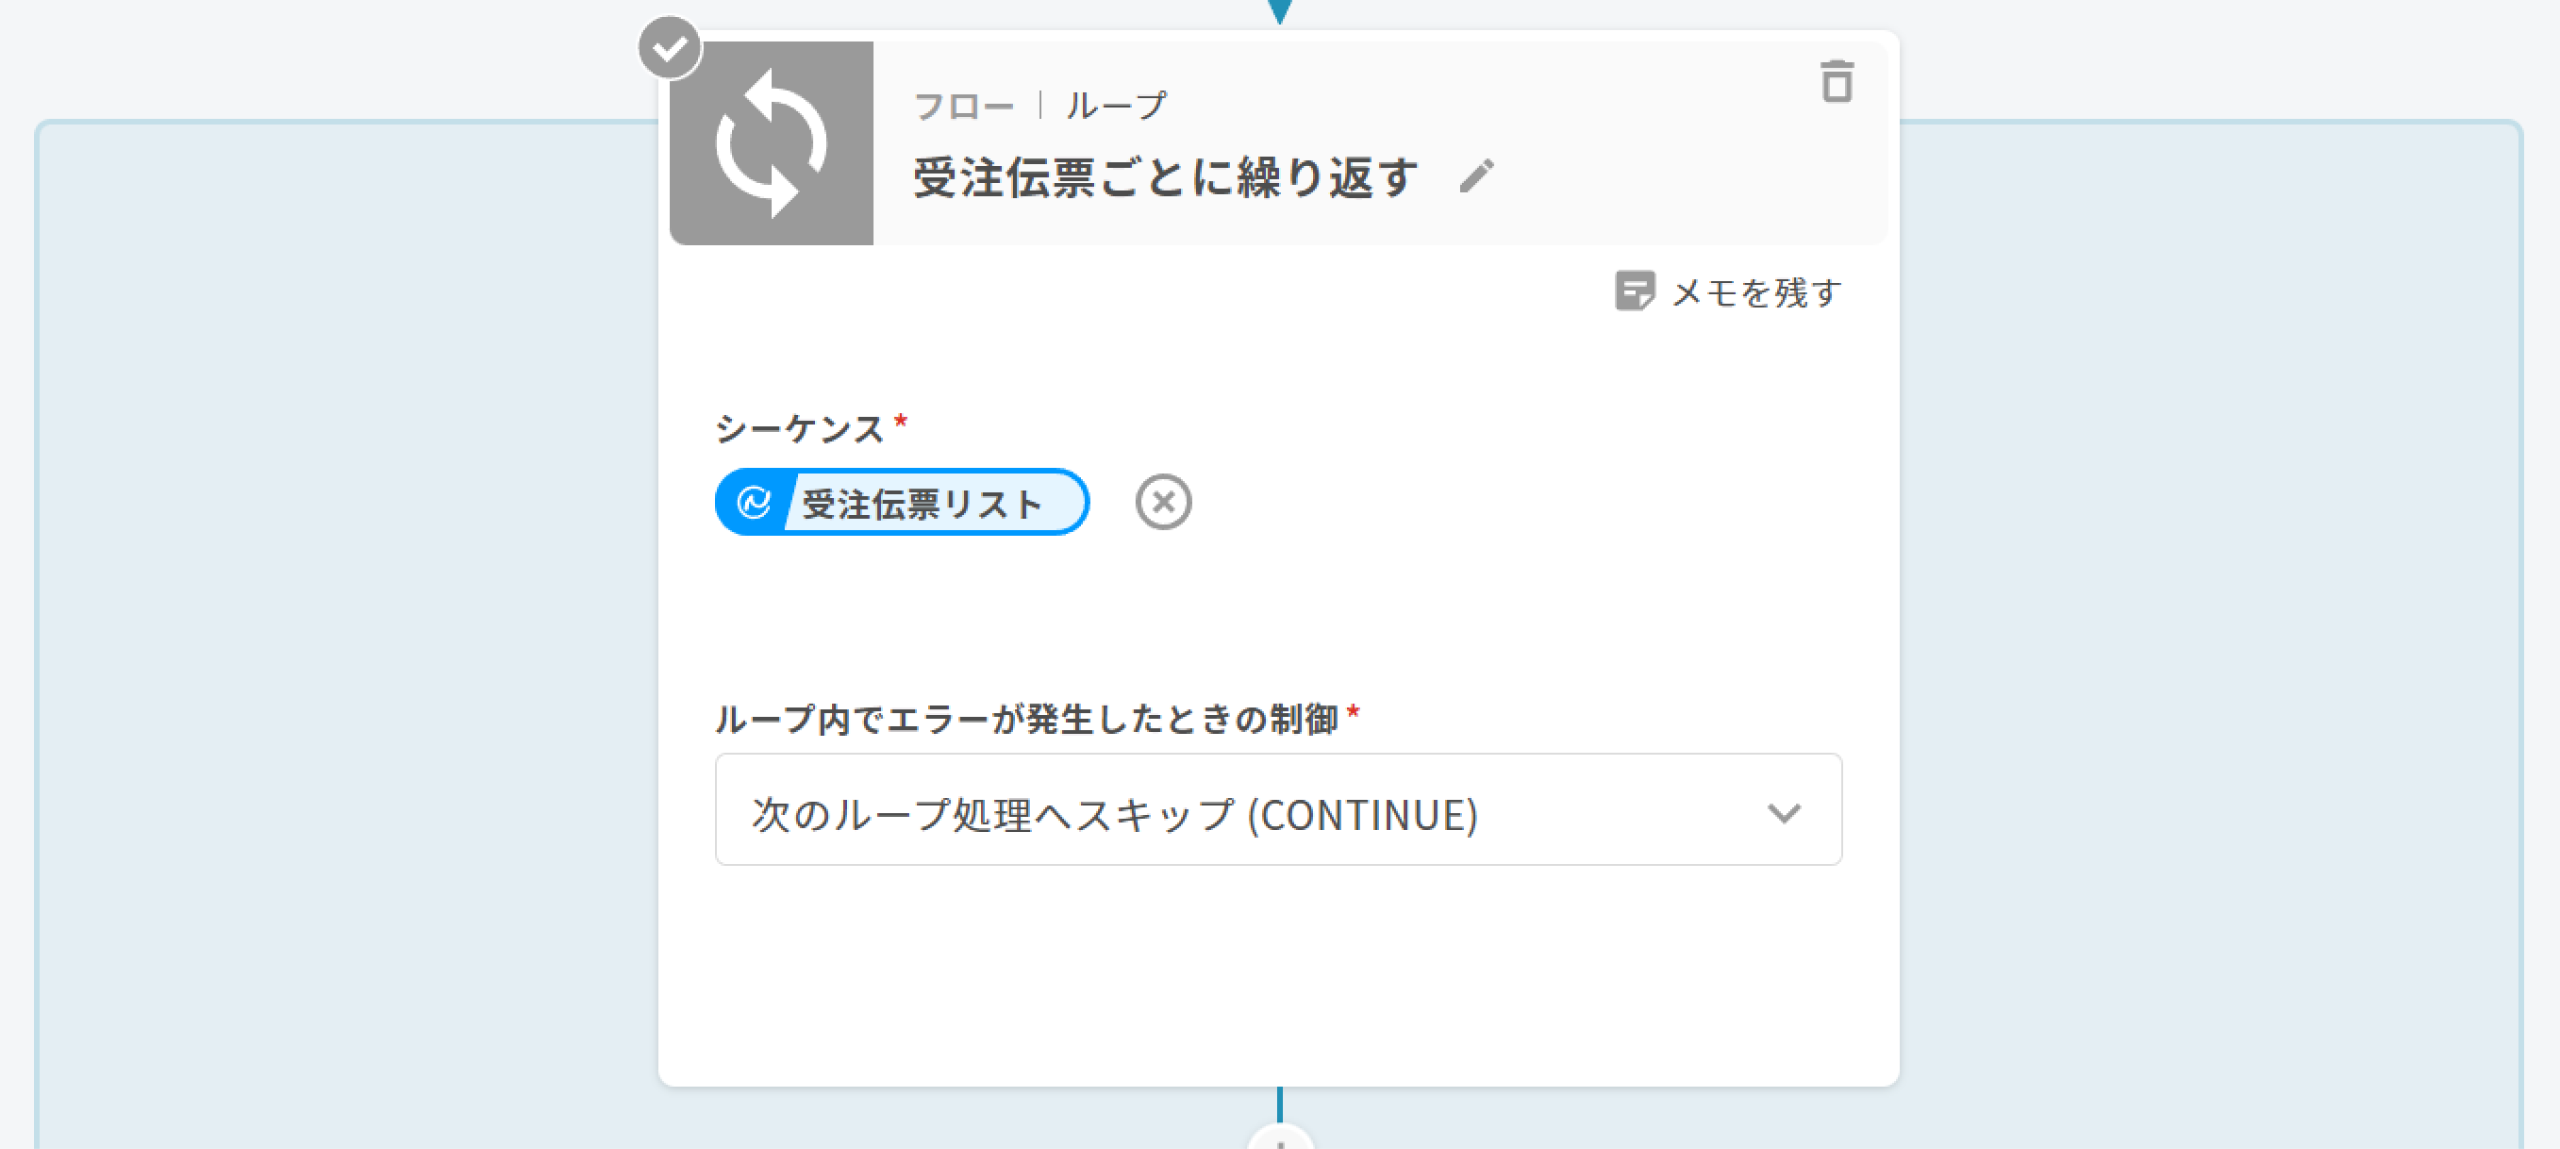Click the completed checkmark badge on card
2560x1149 pixels.
[669, 47]
